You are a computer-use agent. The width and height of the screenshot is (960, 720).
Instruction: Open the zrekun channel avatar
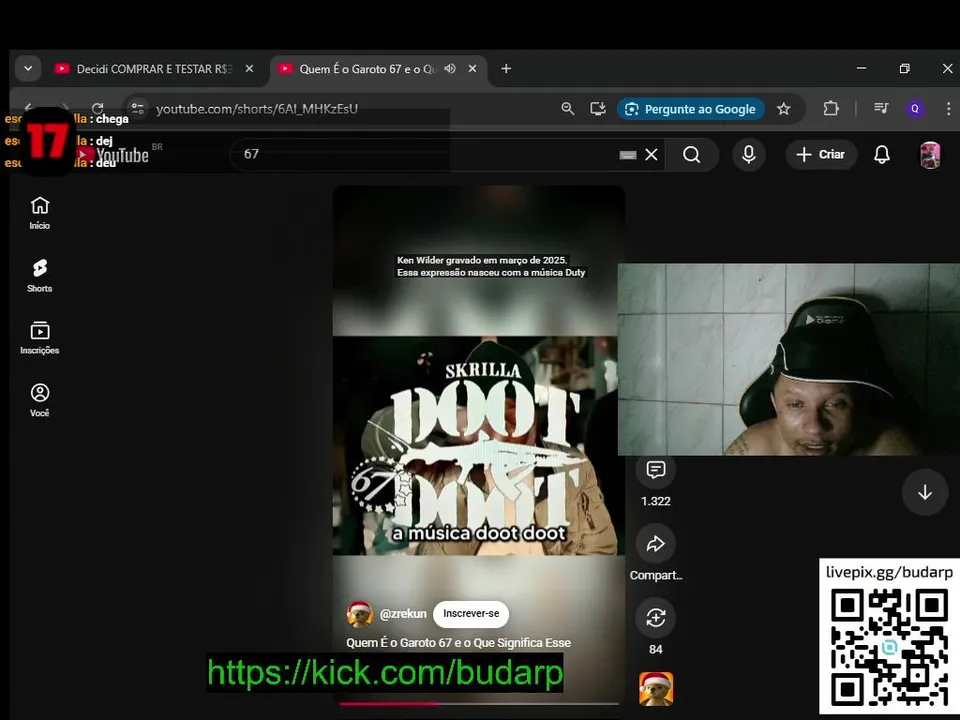(360, 614)
